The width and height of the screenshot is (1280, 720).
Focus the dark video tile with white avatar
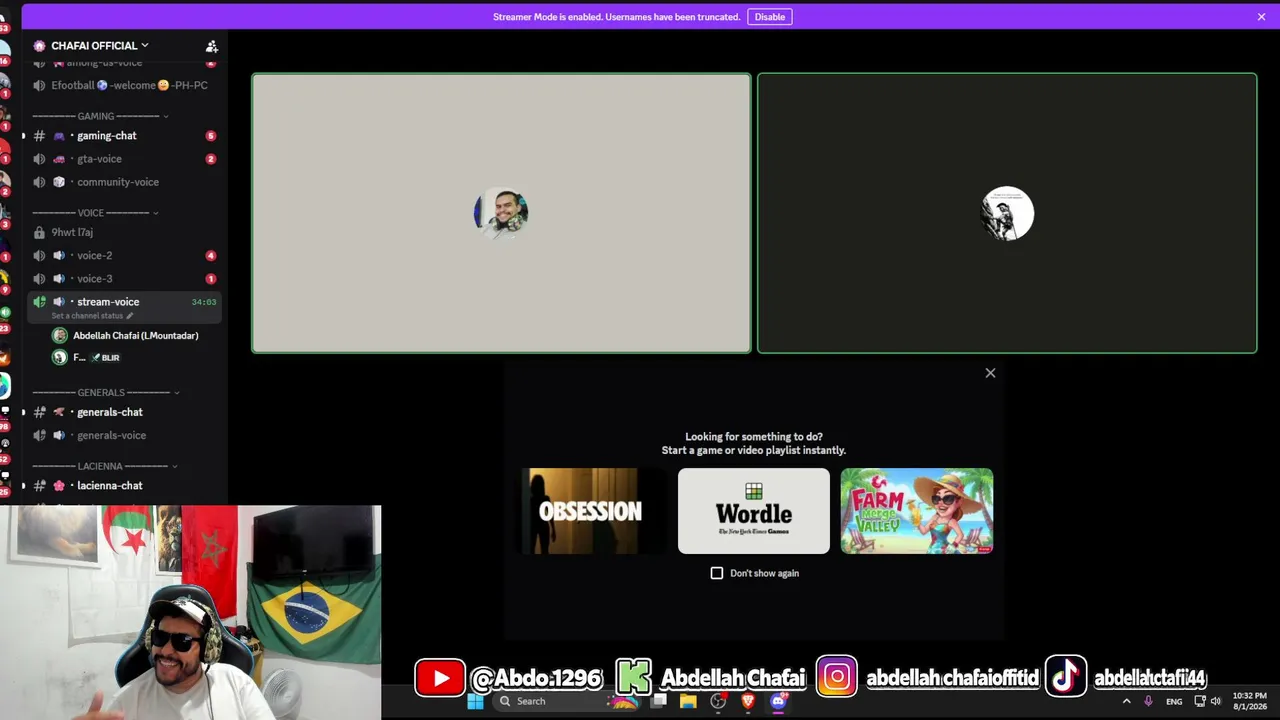pos(1007,213)
